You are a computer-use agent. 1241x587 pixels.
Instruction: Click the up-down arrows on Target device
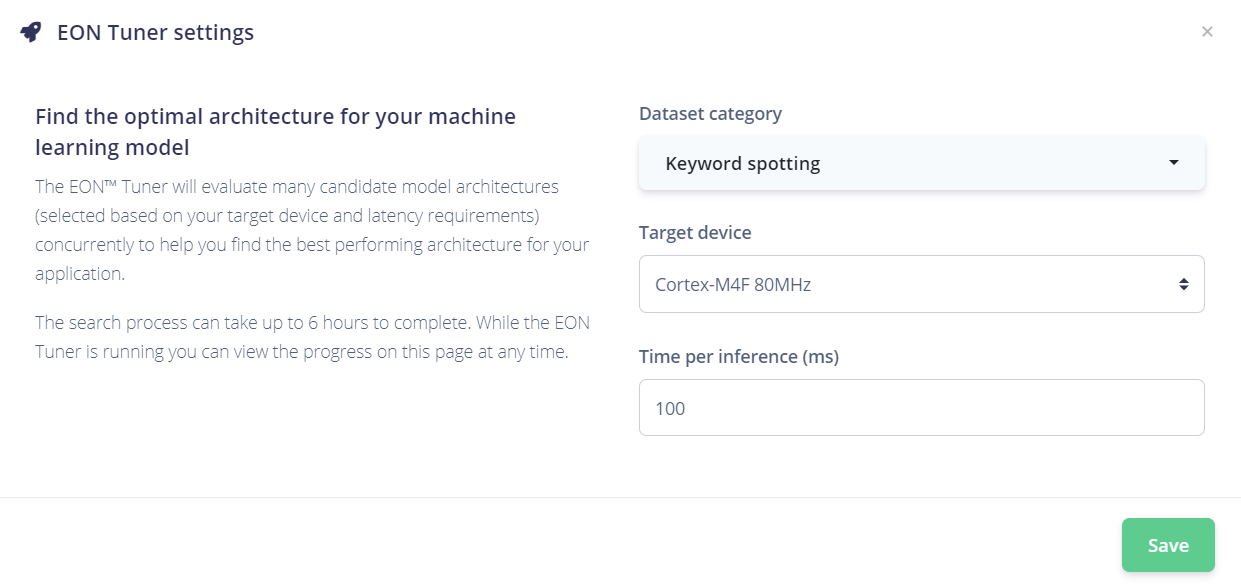tap(1184, 284)
